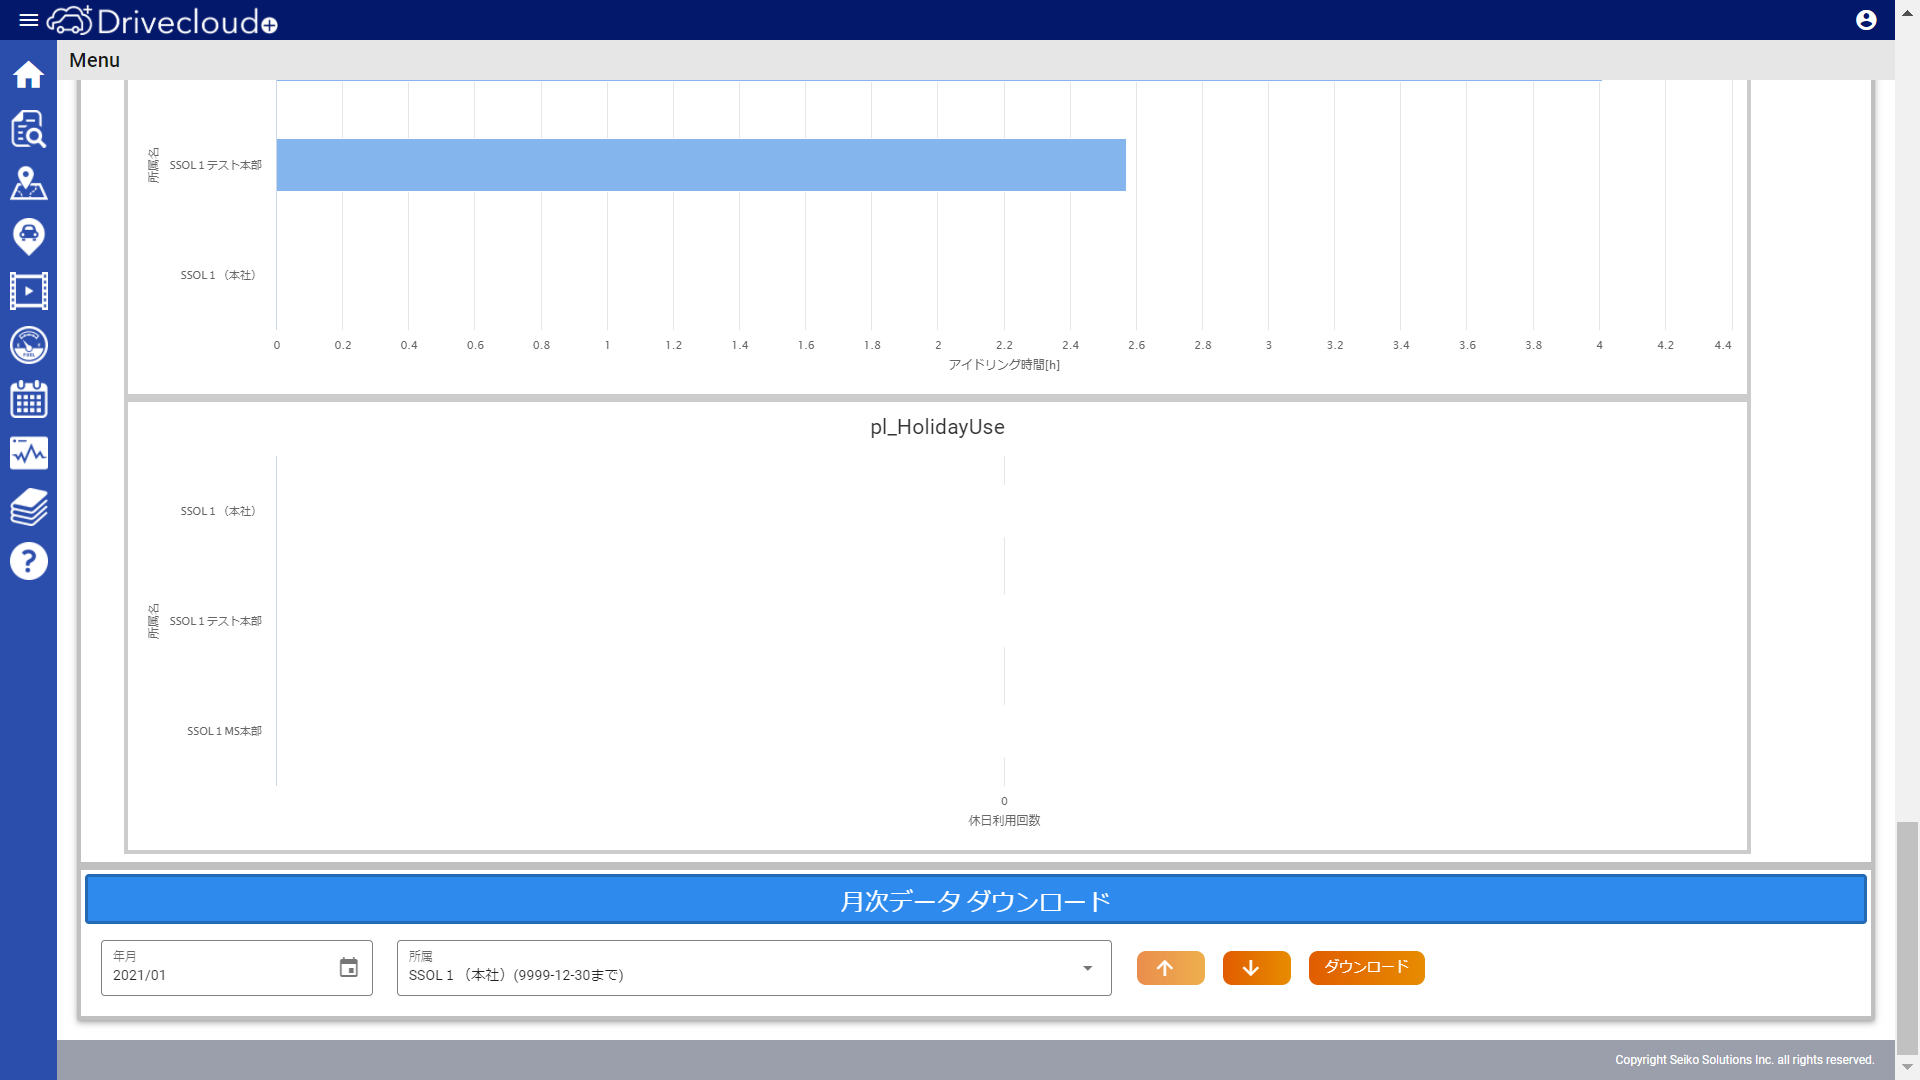
Task: Open the analytics waveform sidebar icon
Action: [28, 453]
